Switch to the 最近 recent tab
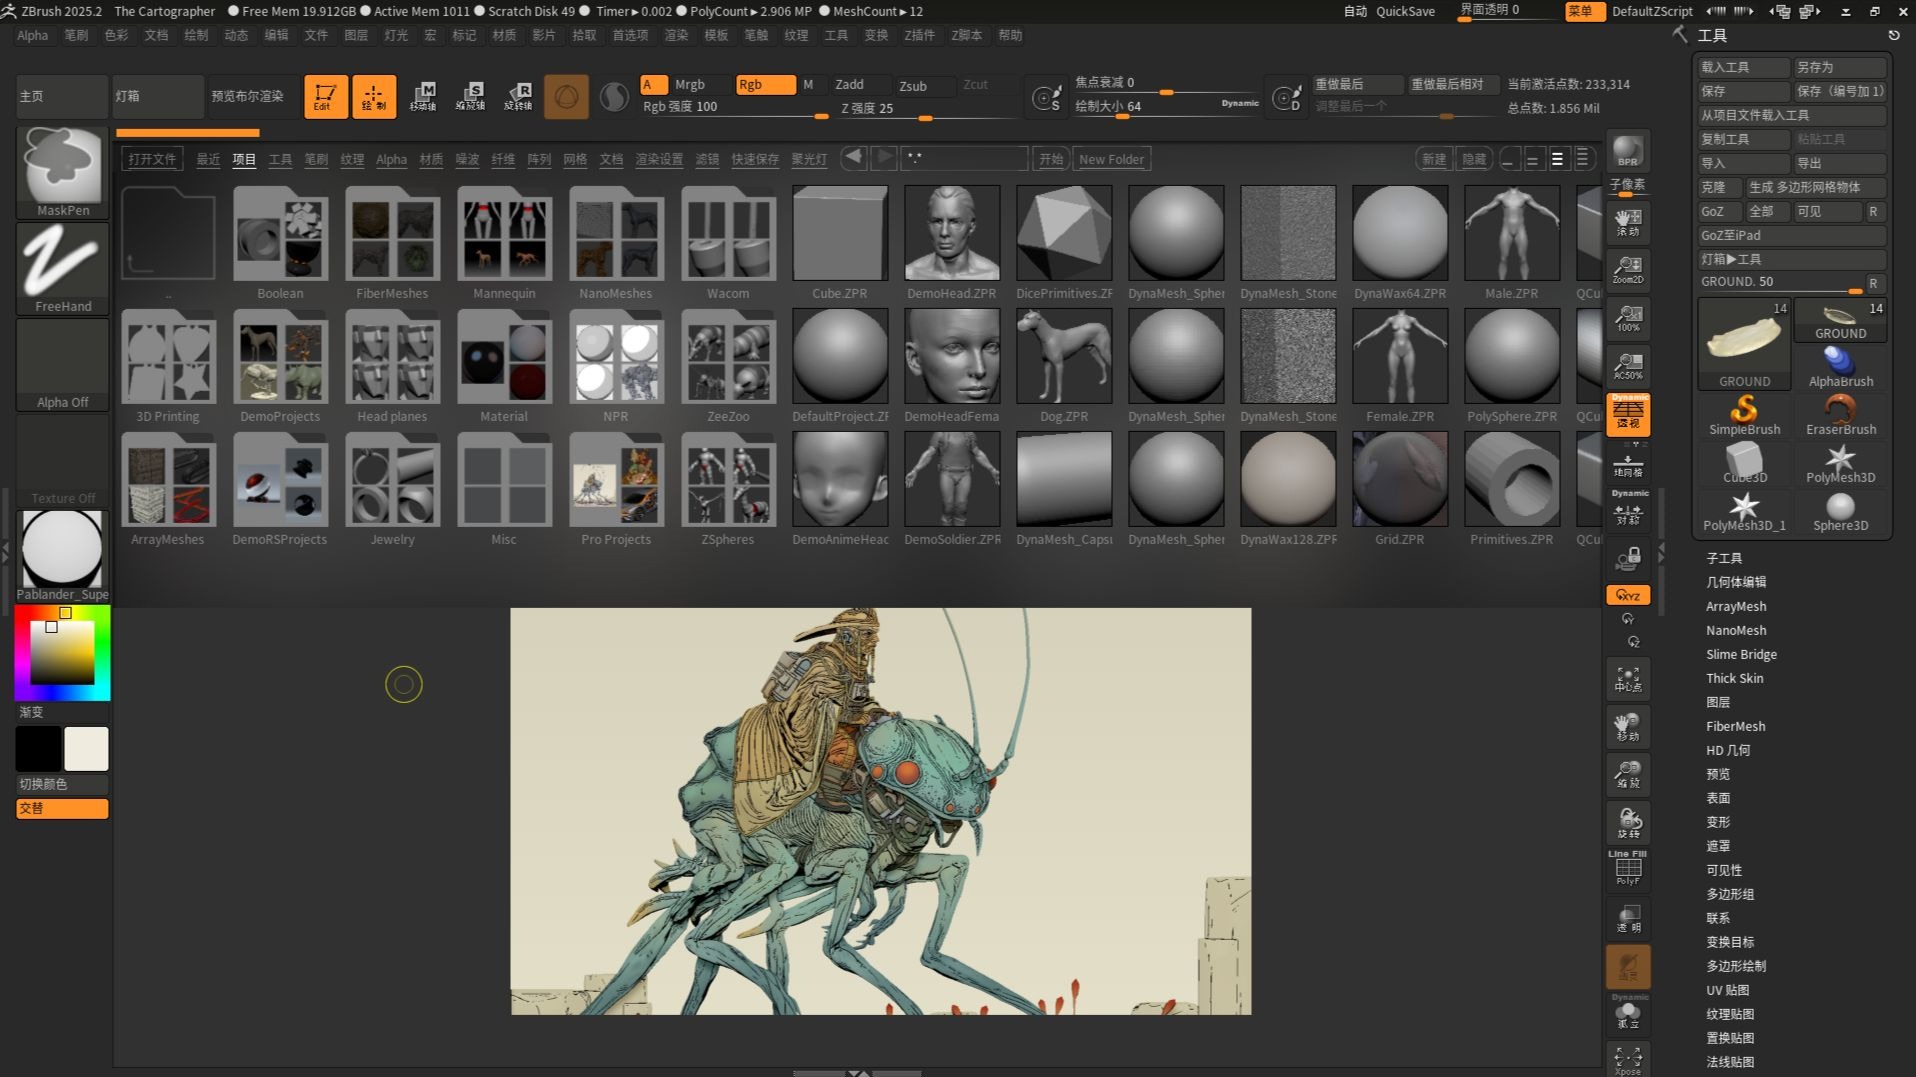This screenshot has height=1077, width=1916. point(208,159)
